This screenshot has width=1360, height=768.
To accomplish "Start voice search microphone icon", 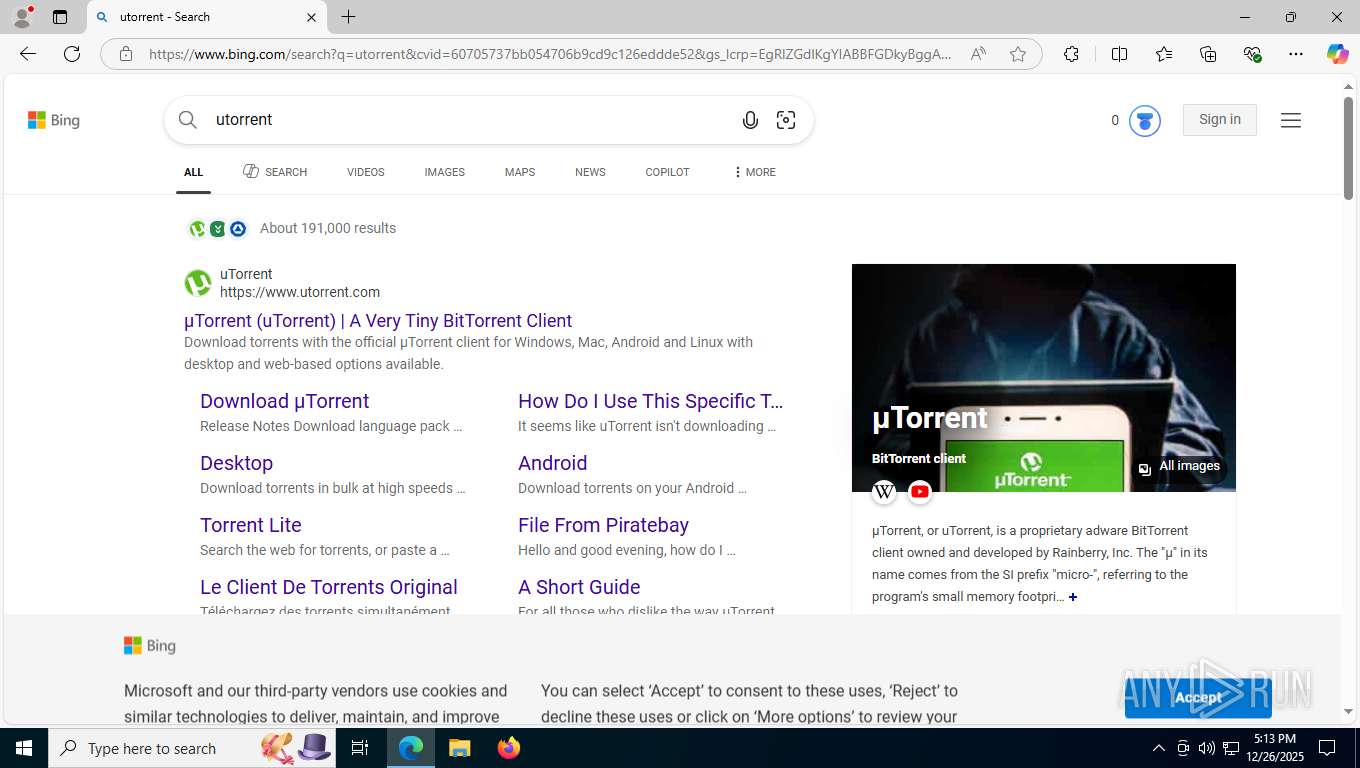I will click(750, 120).
